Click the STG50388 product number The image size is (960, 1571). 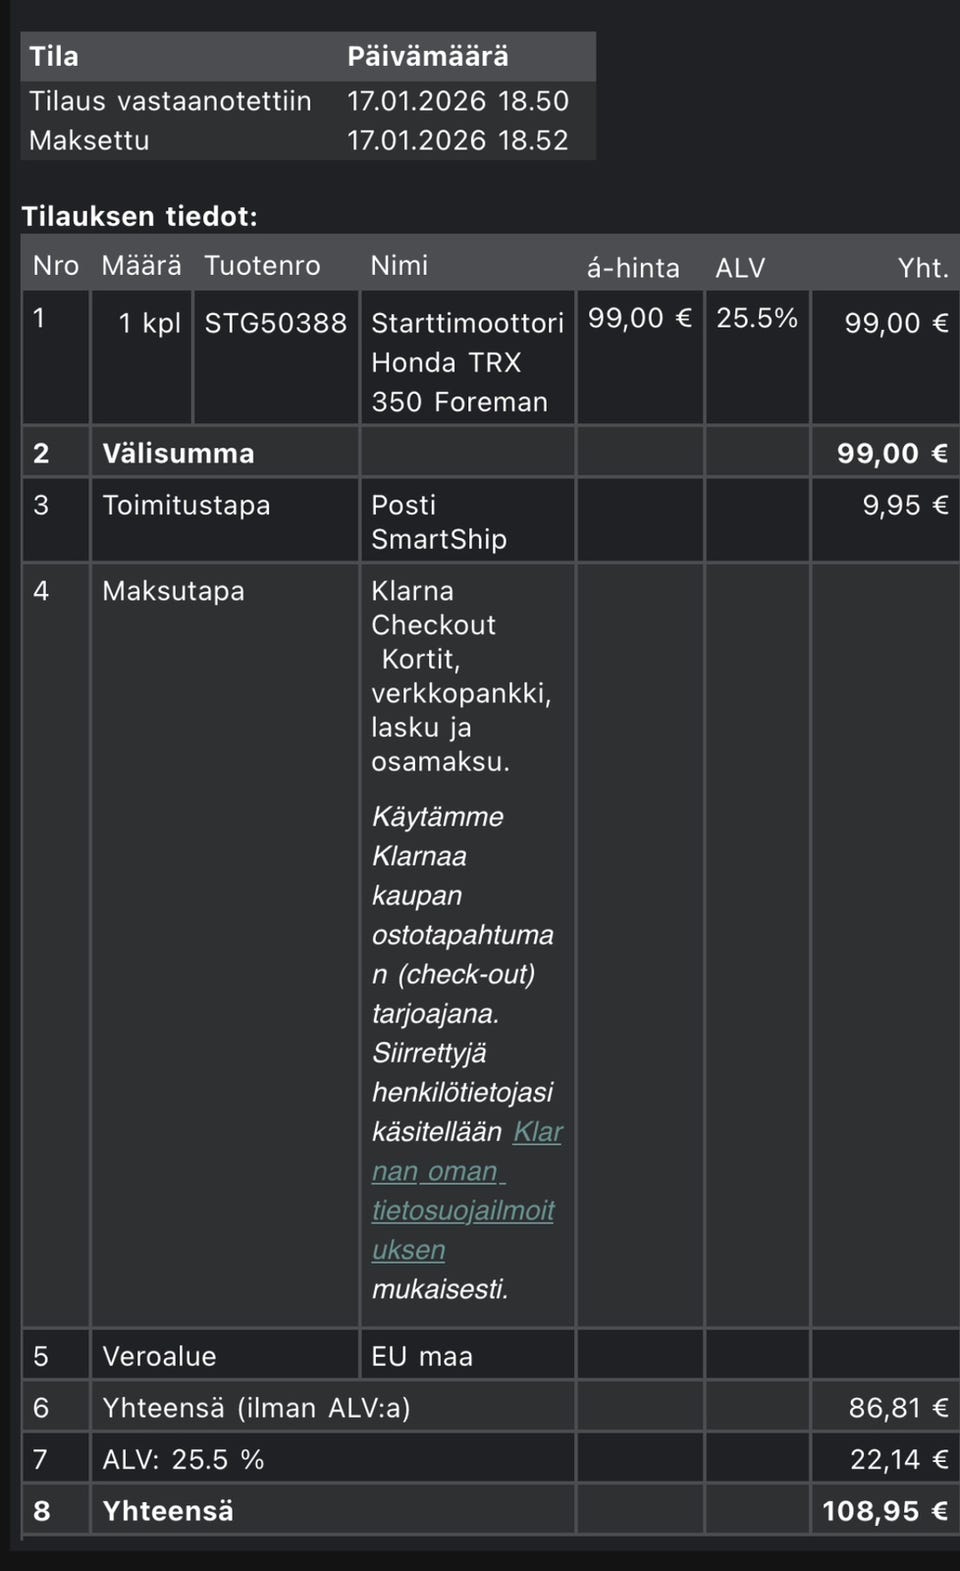[x=275, y=323]
